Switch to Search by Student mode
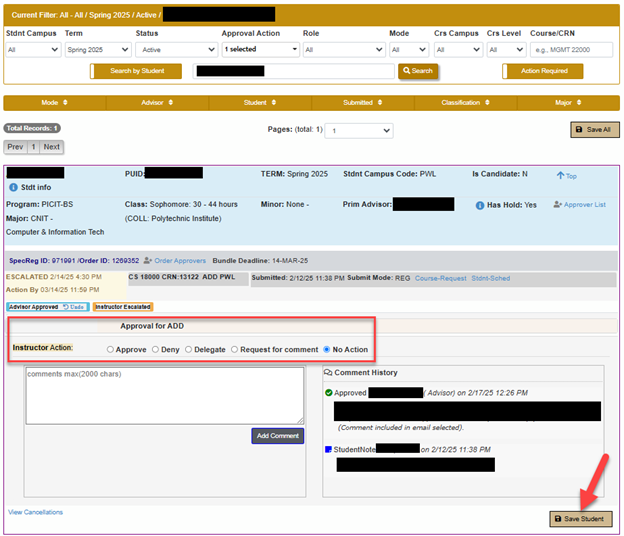624x536 pixels. [x=140, y=71]
